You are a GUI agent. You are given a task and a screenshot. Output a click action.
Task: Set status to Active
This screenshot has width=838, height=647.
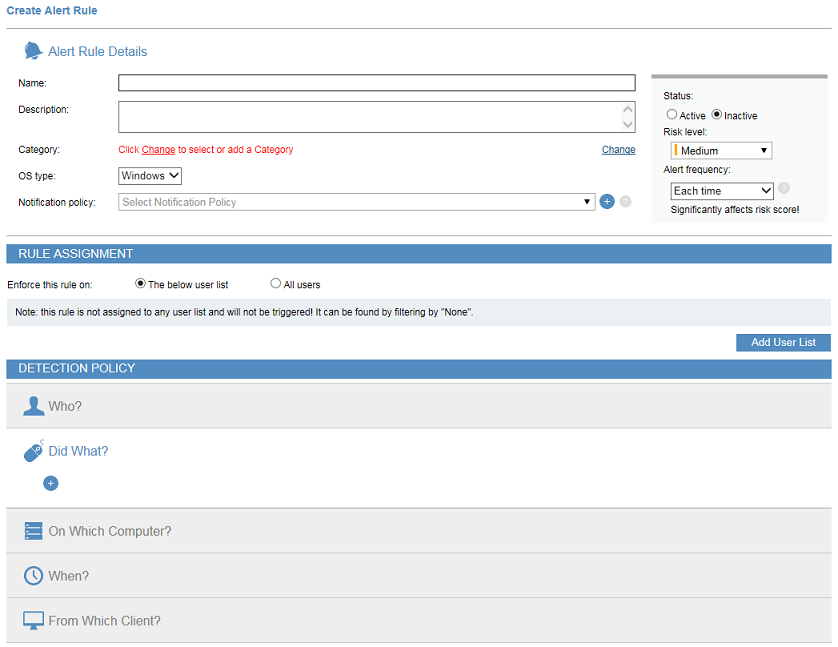coord(672,115)
